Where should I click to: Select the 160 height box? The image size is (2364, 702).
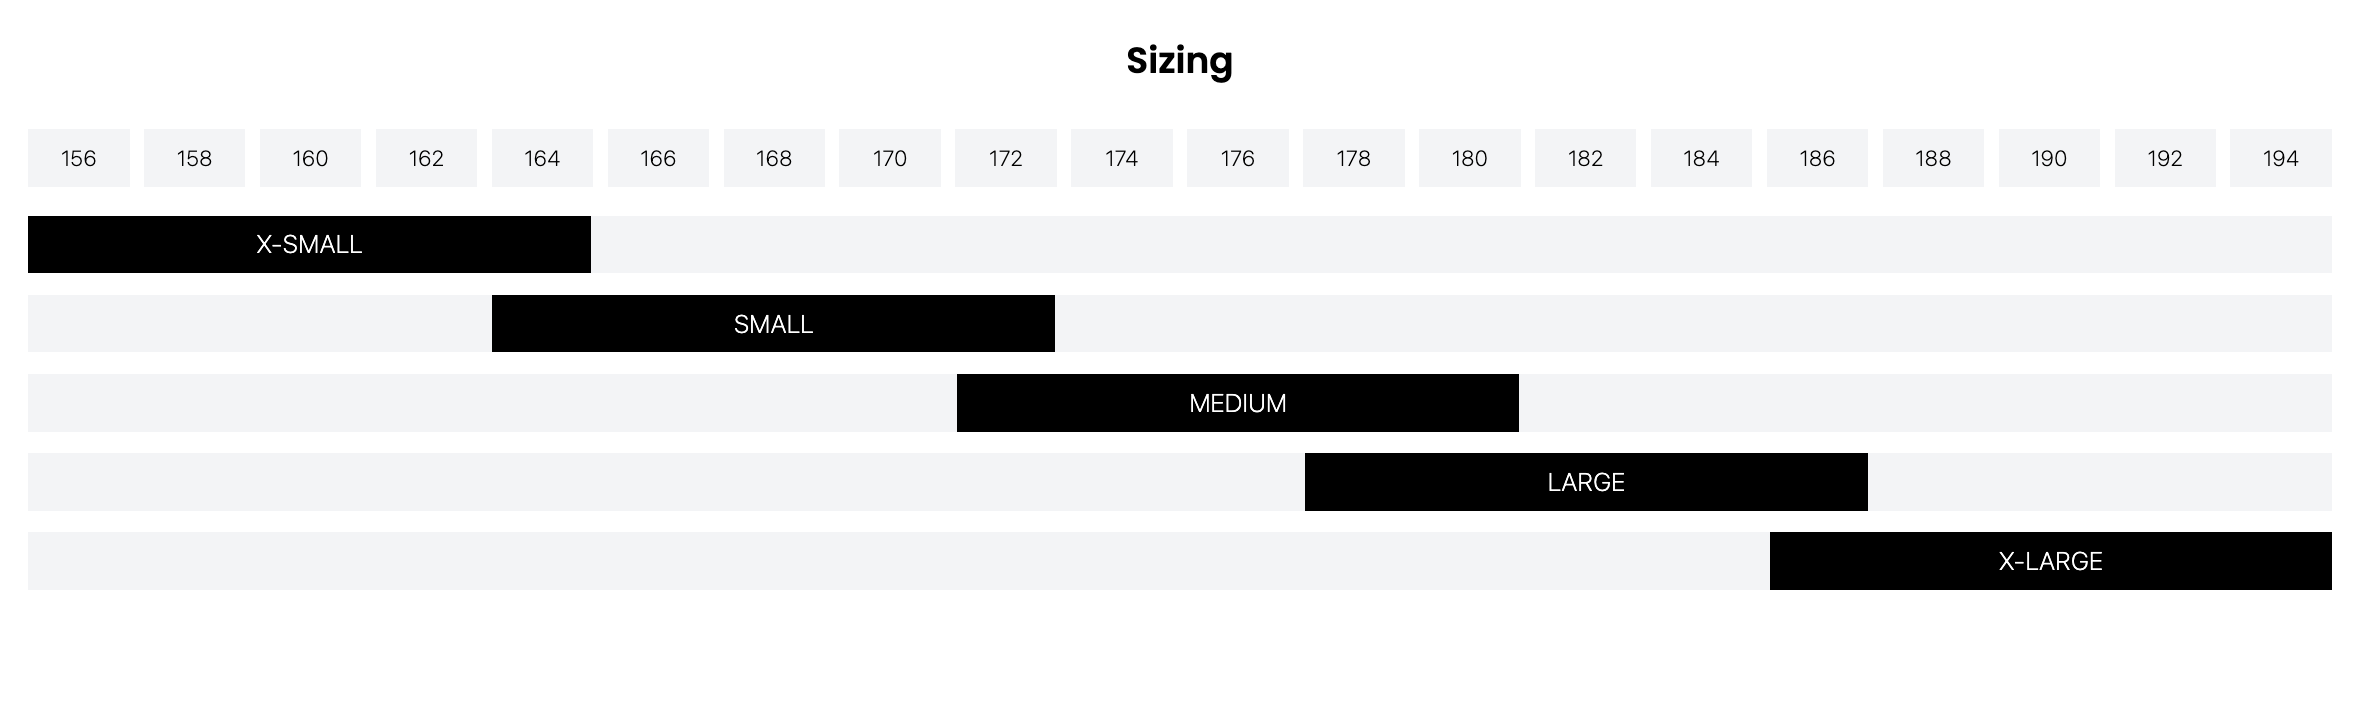point(310,158)
